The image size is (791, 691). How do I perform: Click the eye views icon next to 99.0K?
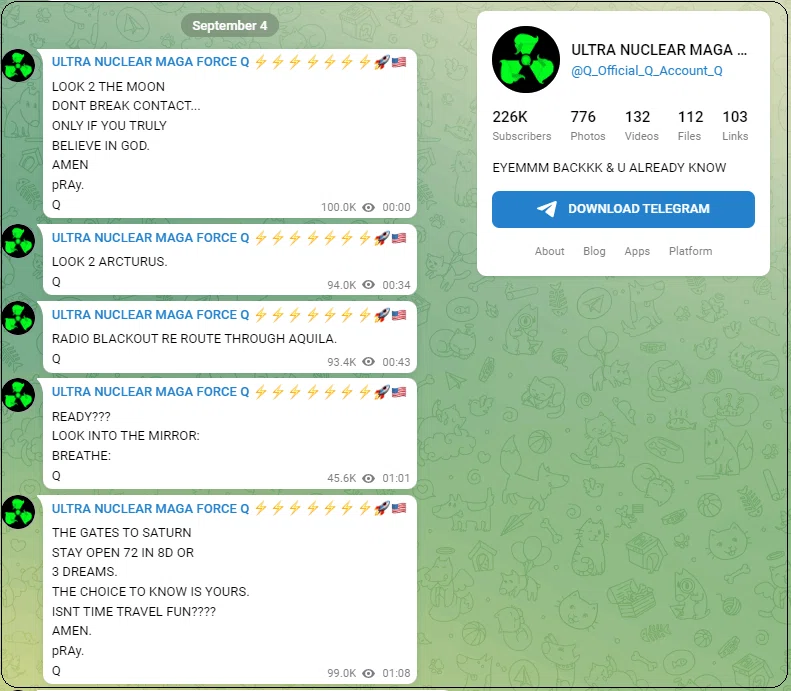tap(369, 673)
